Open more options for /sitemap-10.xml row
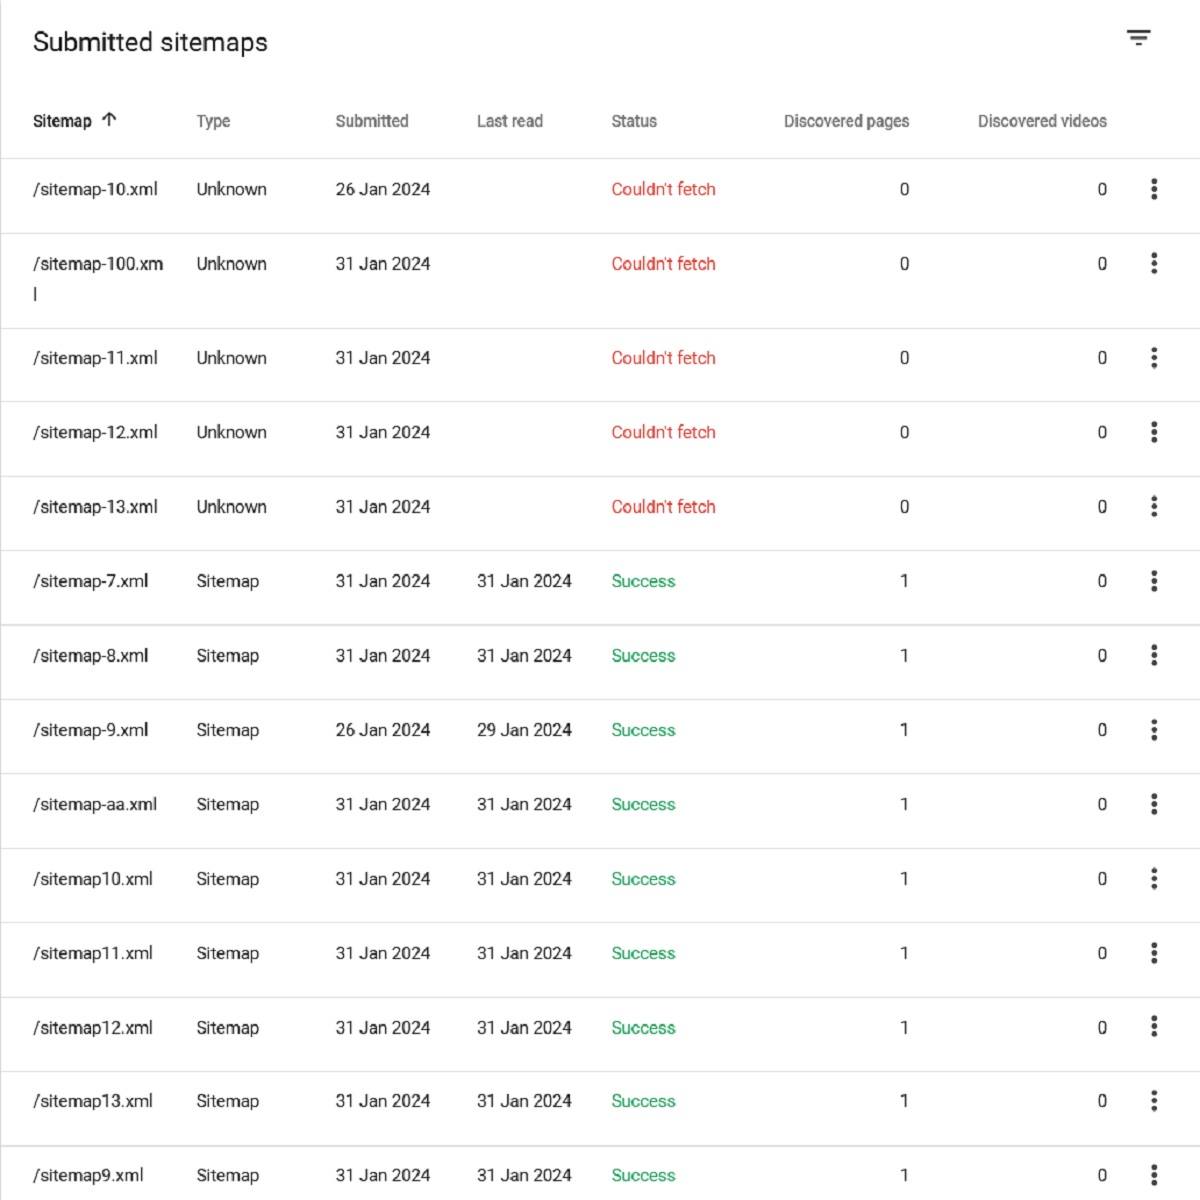 (x=1154, y=189)
